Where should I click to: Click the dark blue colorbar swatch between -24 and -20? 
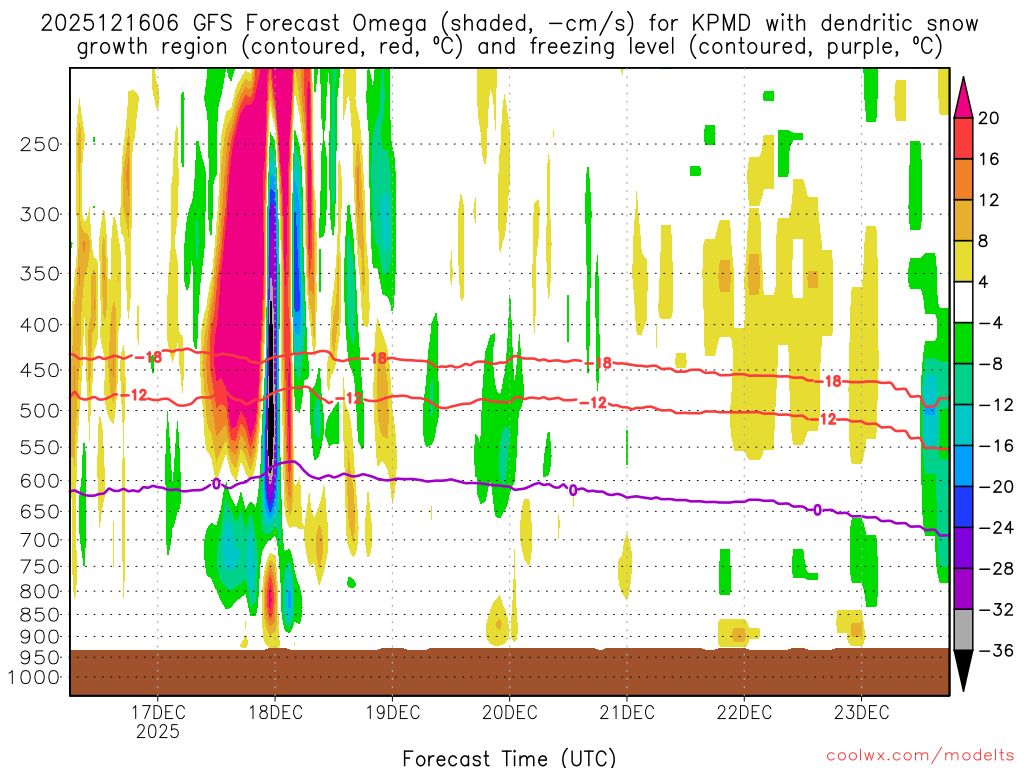(x=963, y=507)
